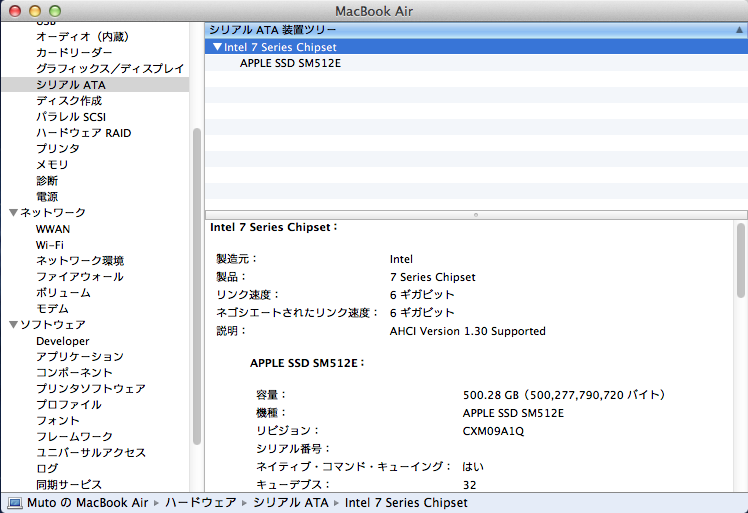Click the computer icon in the path bar
The height and width of the screenshot is (513, 748).
[15, 503]
